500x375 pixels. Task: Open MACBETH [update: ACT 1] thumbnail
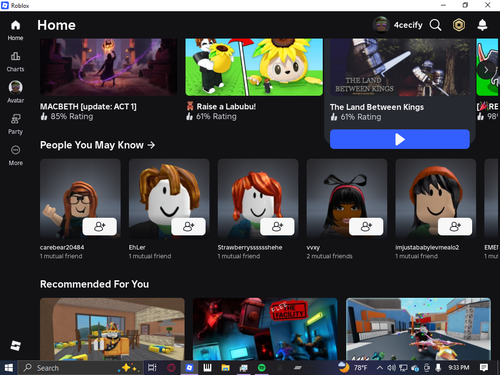pos(109,67)
